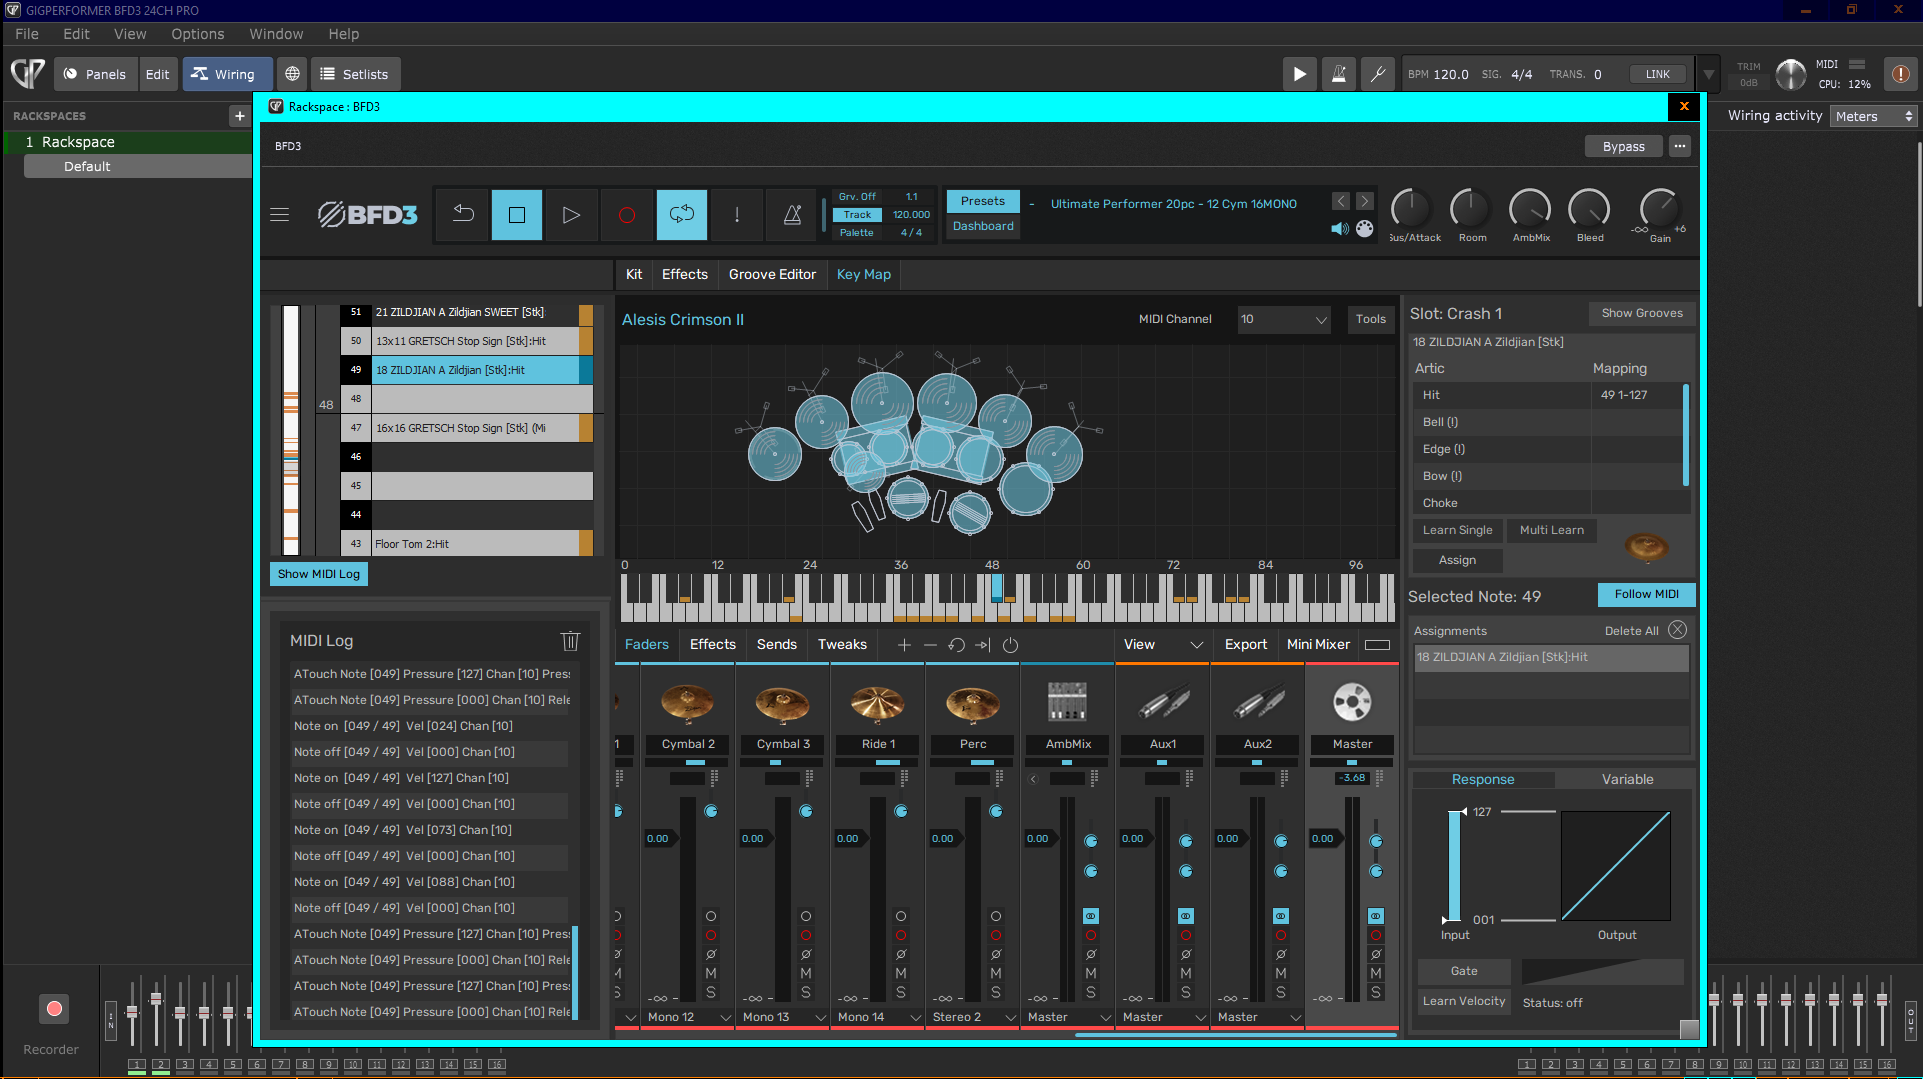Open the BFD3 hamburger menu
The height and width of the screenshot is (1079, 1923).
click(280, 215)
